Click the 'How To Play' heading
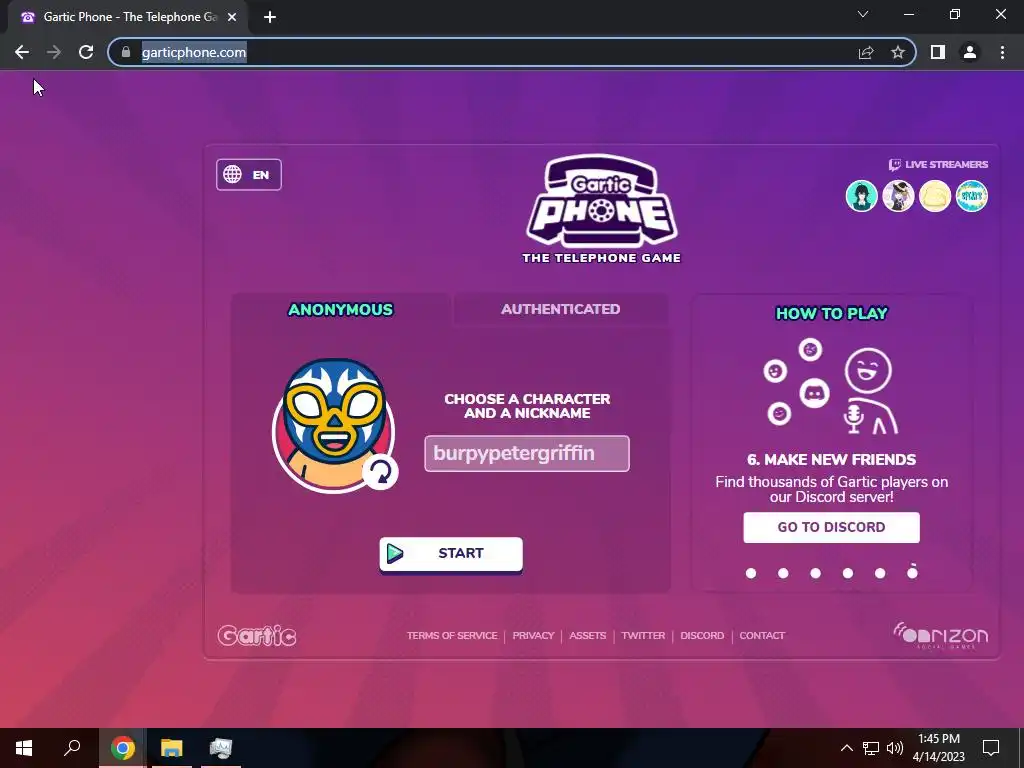Viewport: 1024px width, 768px height. point(831,313)
